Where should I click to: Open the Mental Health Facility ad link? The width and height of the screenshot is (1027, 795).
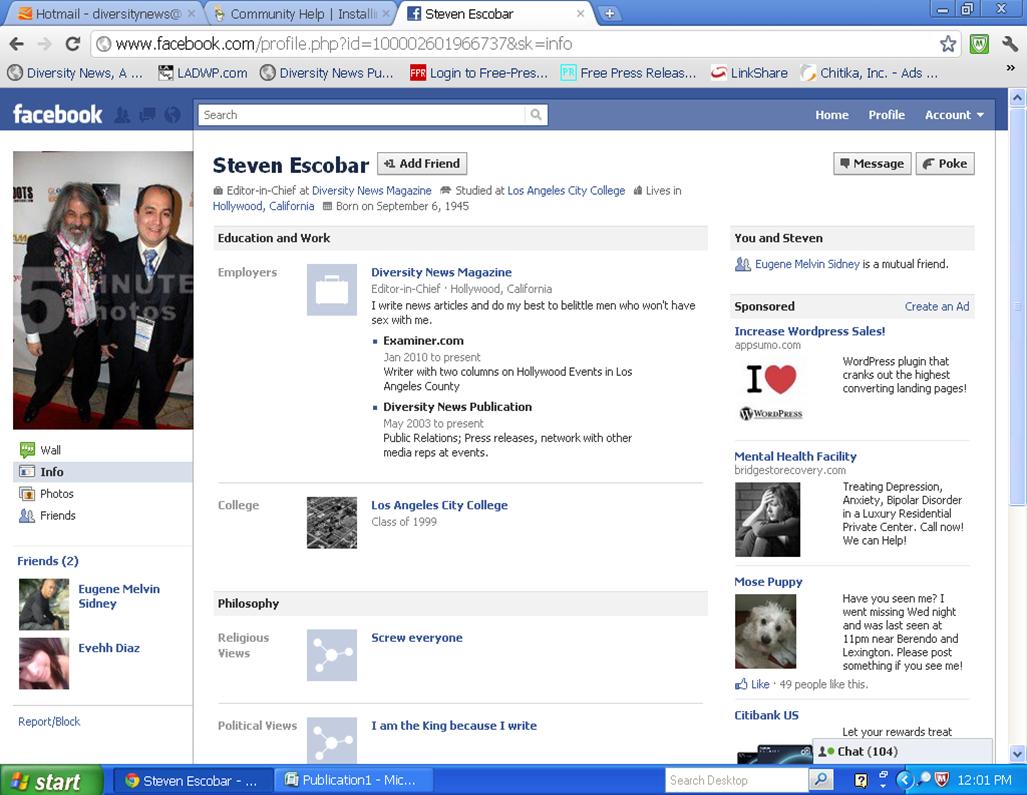(795, 456)
